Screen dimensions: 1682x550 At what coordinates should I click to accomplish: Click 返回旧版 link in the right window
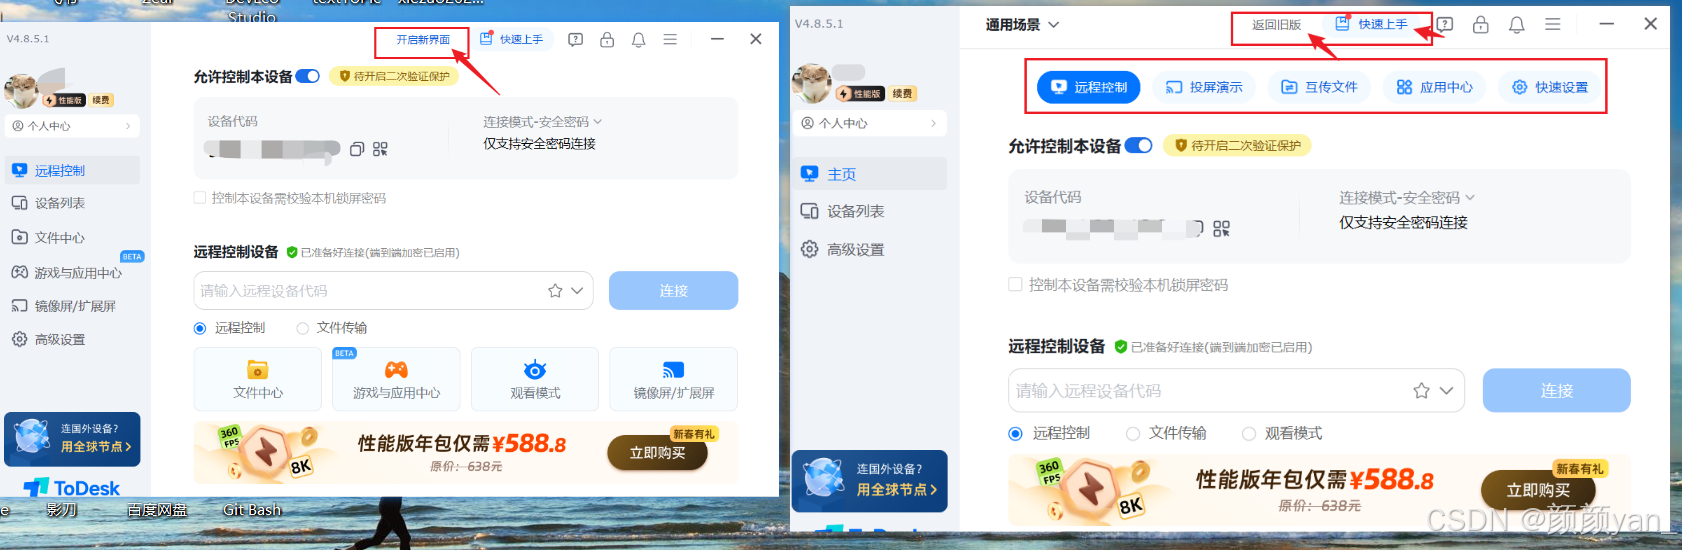pos(1277,25)
